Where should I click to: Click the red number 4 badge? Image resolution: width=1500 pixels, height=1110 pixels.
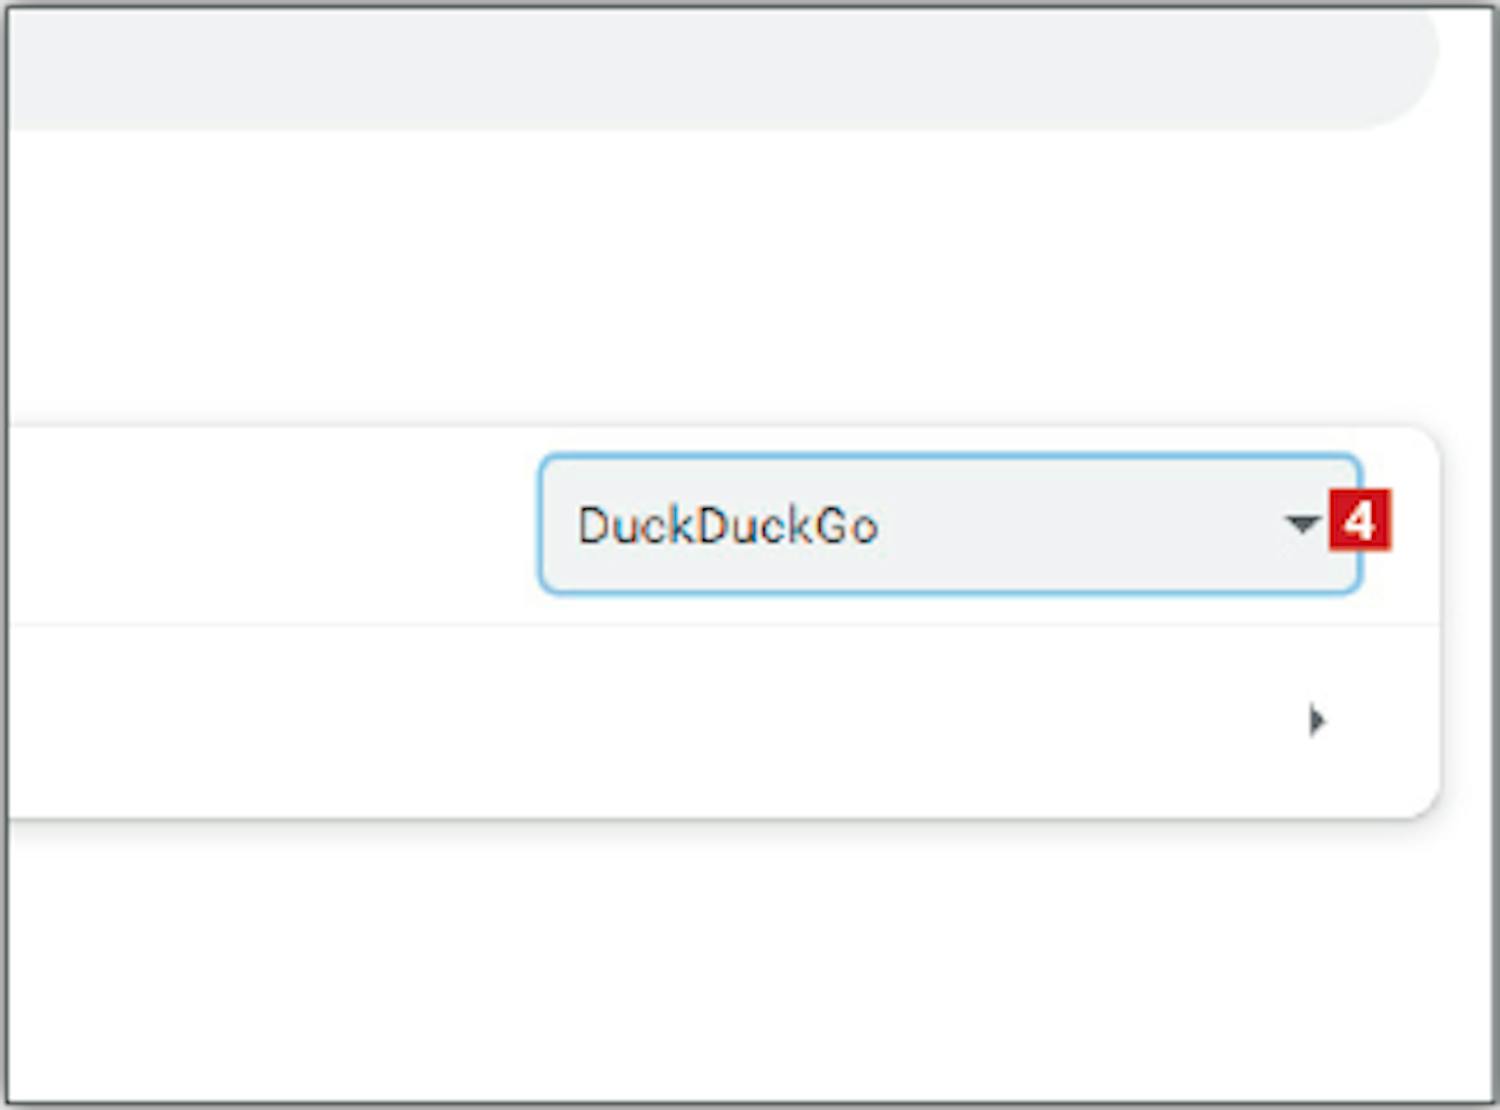(1359, 520)
